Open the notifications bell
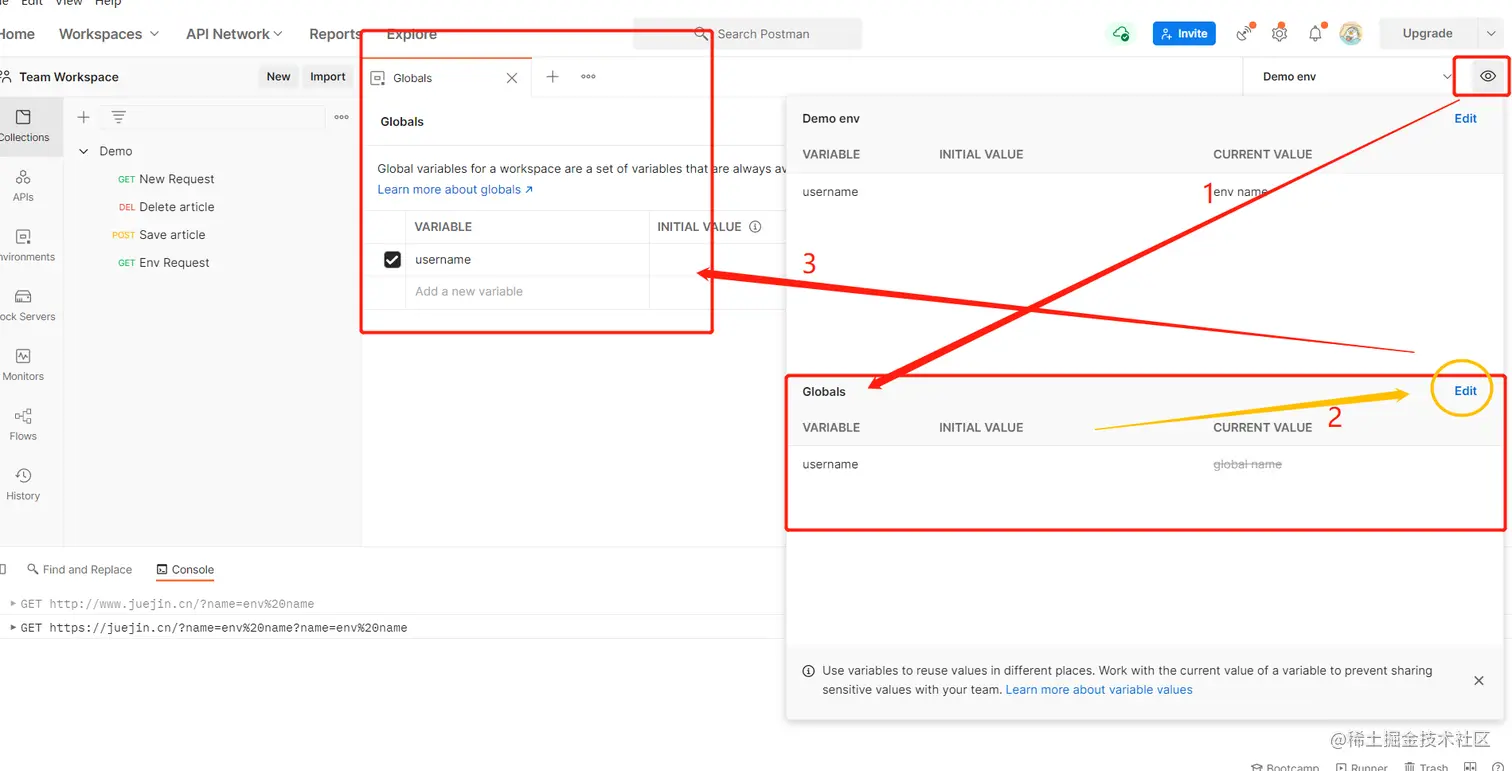The width and height of the screenshot is (1512, 771). [1315, 33]
